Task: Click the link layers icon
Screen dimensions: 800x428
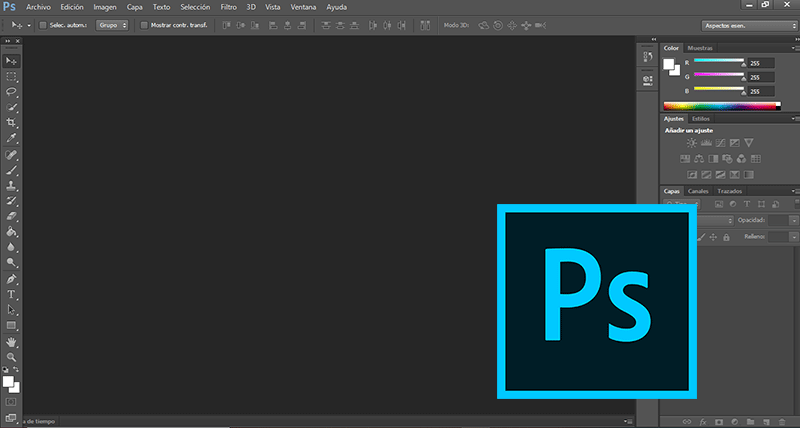Action: coord(687,422)
